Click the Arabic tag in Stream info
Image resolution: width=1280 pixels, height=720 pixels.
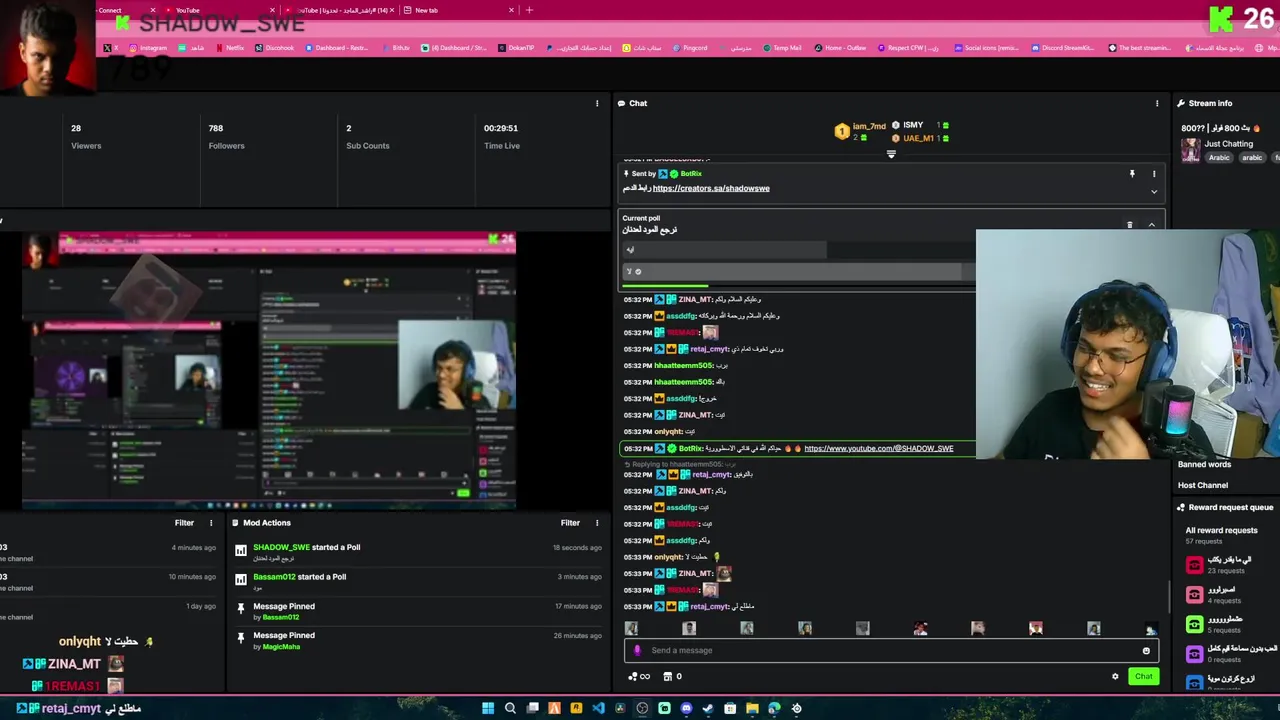pos(1219,157)
